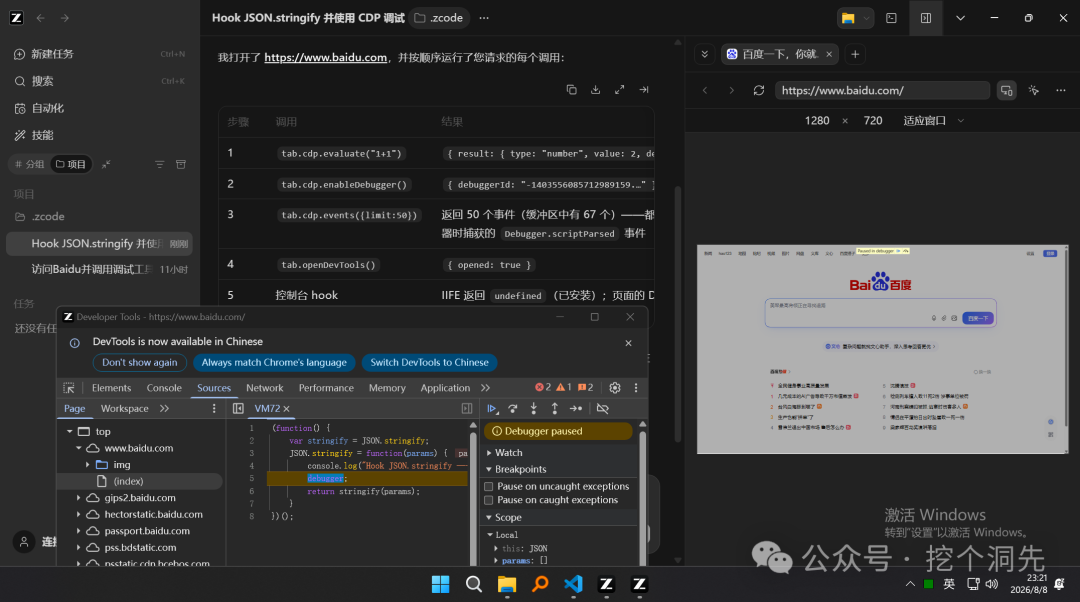The image size is (1080, 602).
Task: Enable Pause on caught exceptions
Action: (x=488, y=500)
